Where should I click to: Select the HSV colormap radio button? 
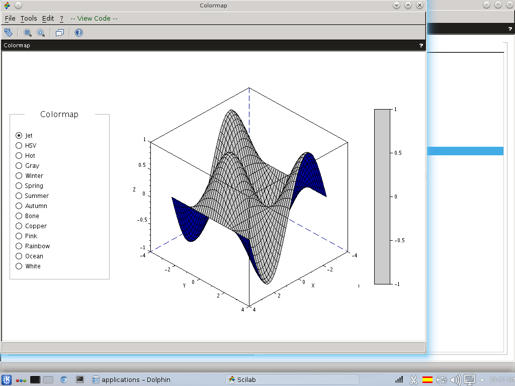point(19,146)
